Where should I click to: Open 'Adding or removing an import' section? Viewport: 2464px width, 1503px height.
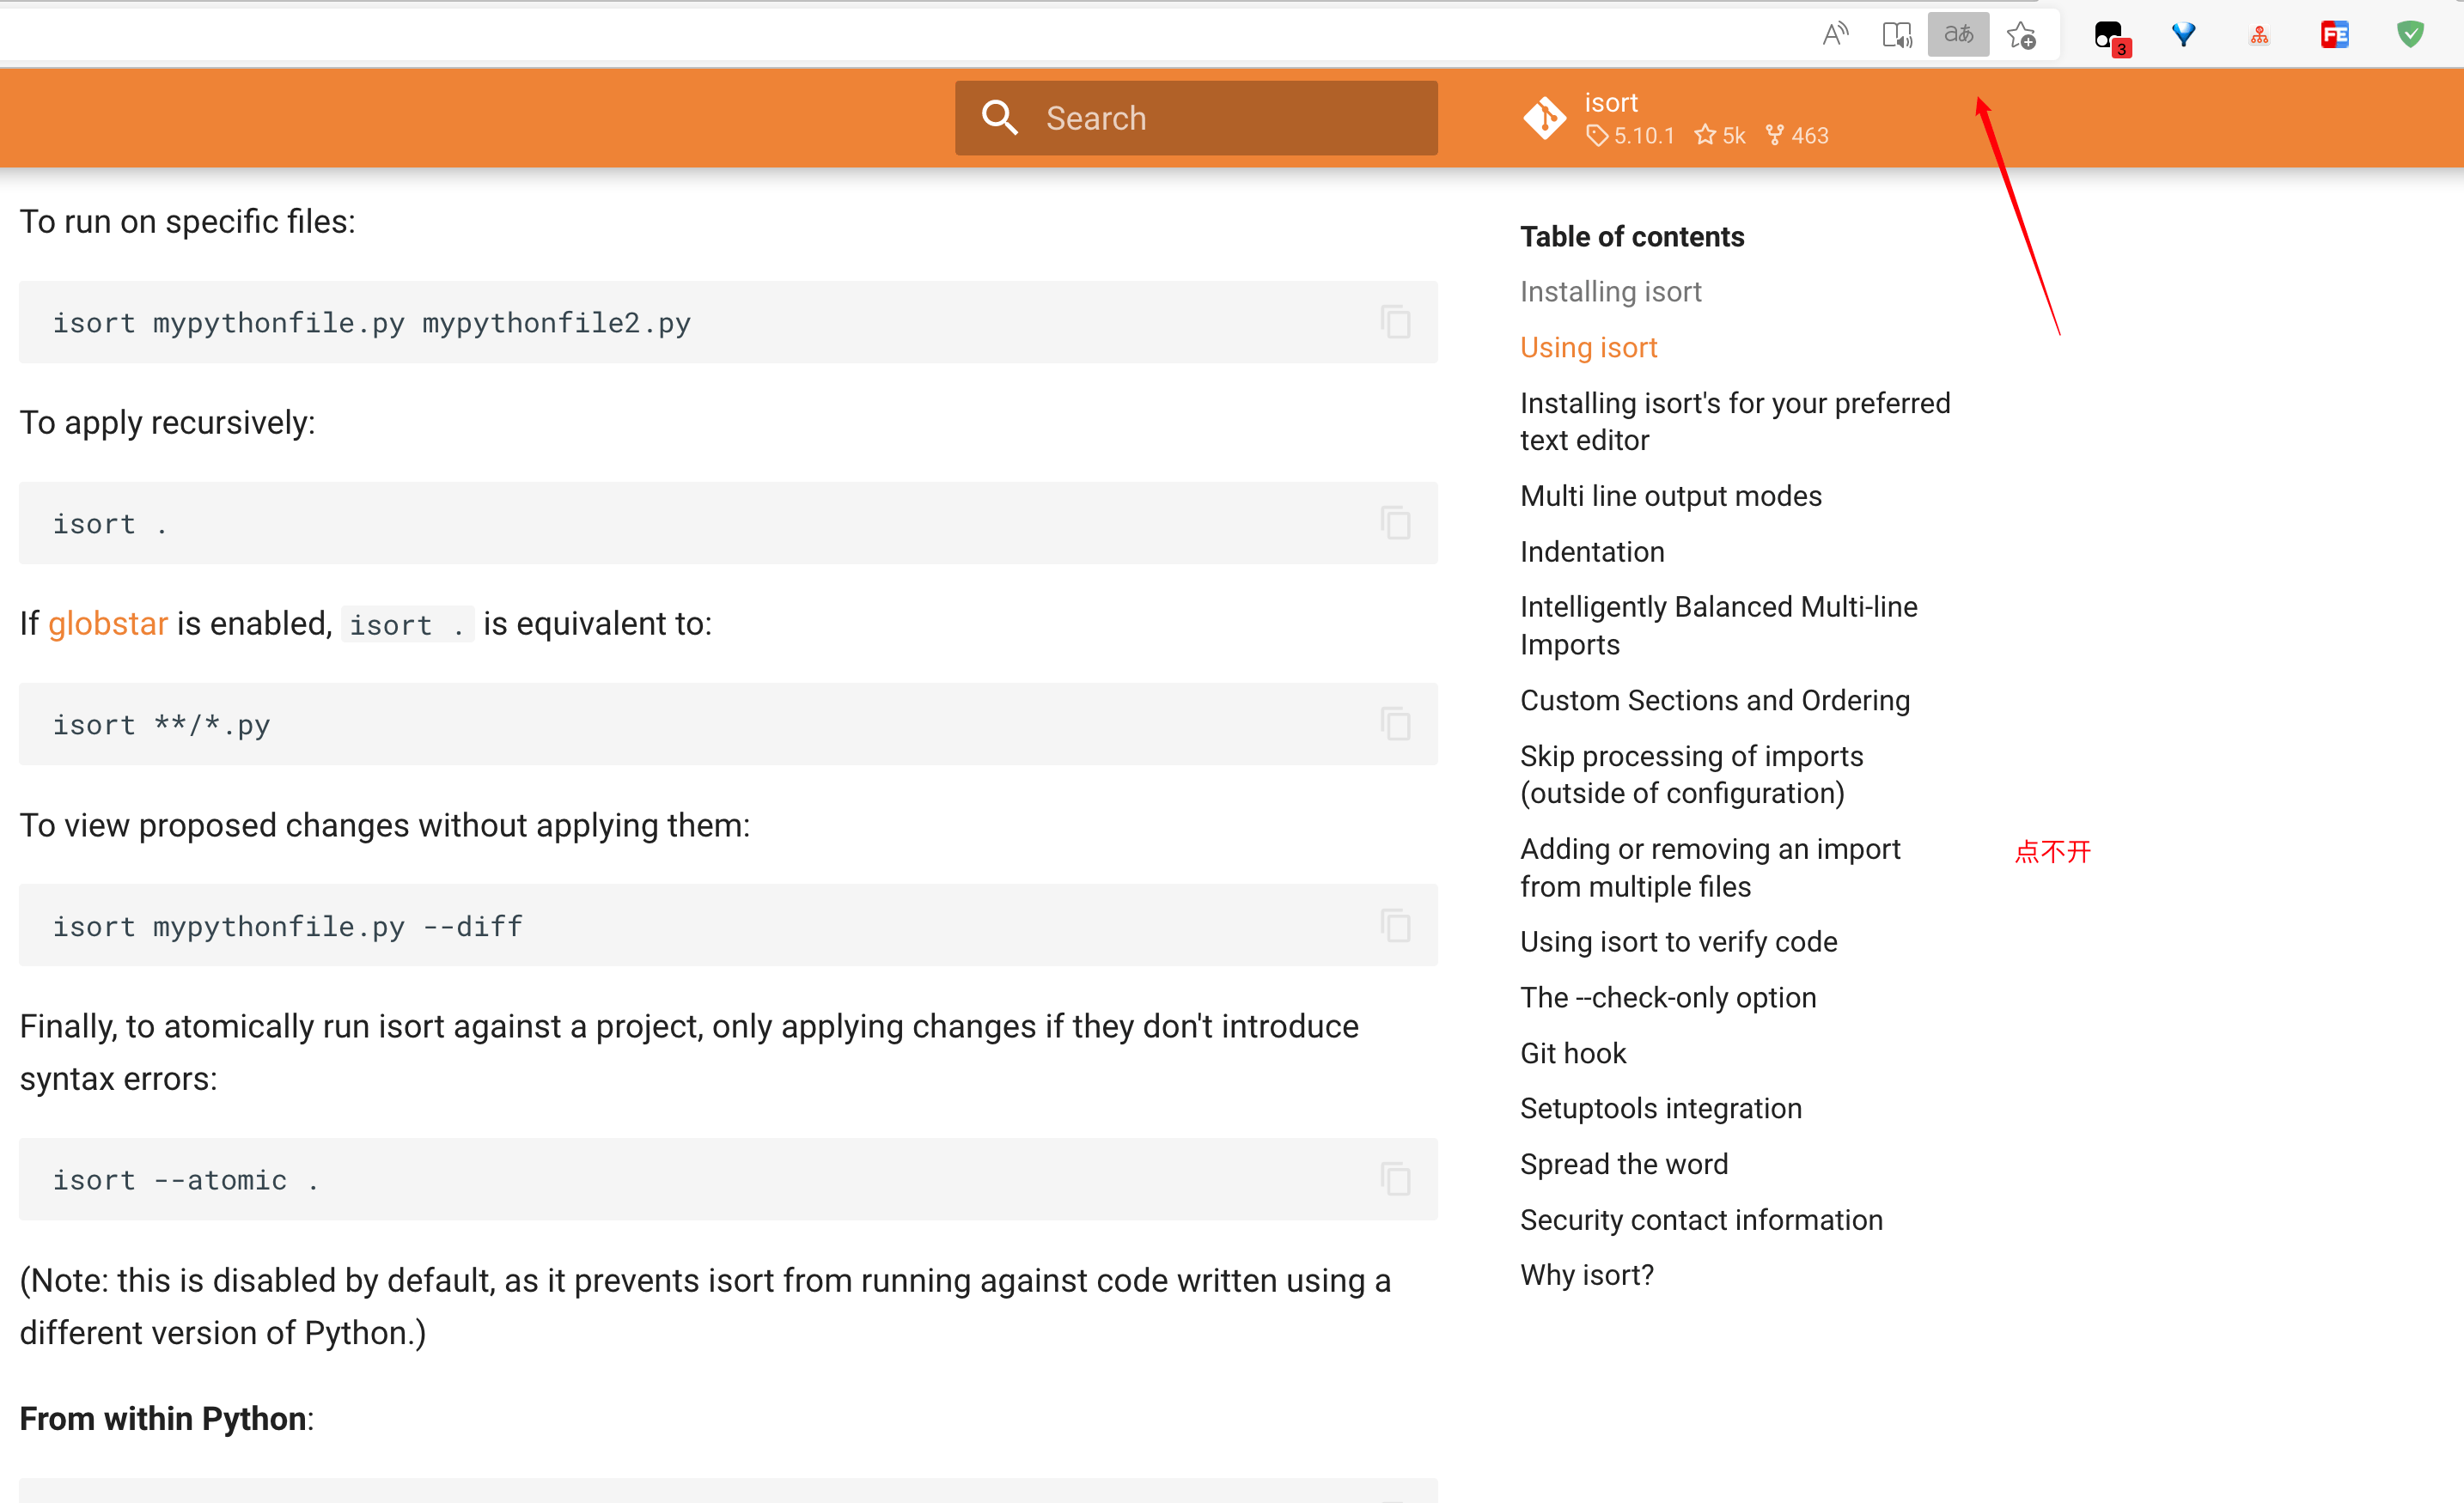pyautogui.click(x=1710, y=868)
